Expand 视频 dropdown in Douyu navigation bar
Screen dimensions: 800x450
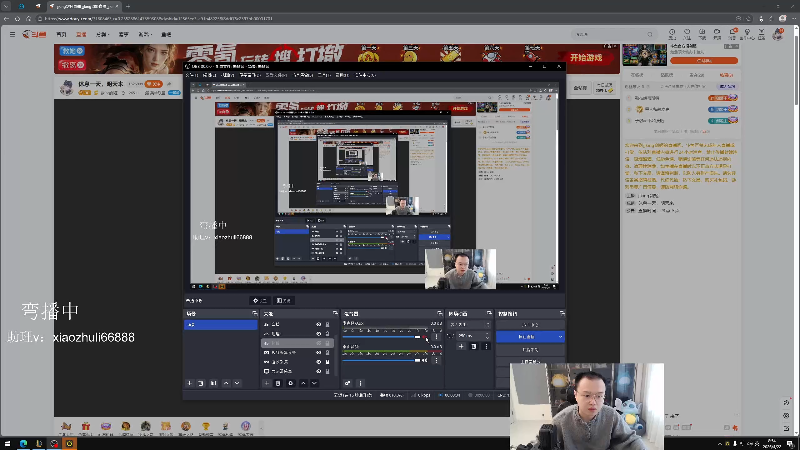(x=145, y=34)
